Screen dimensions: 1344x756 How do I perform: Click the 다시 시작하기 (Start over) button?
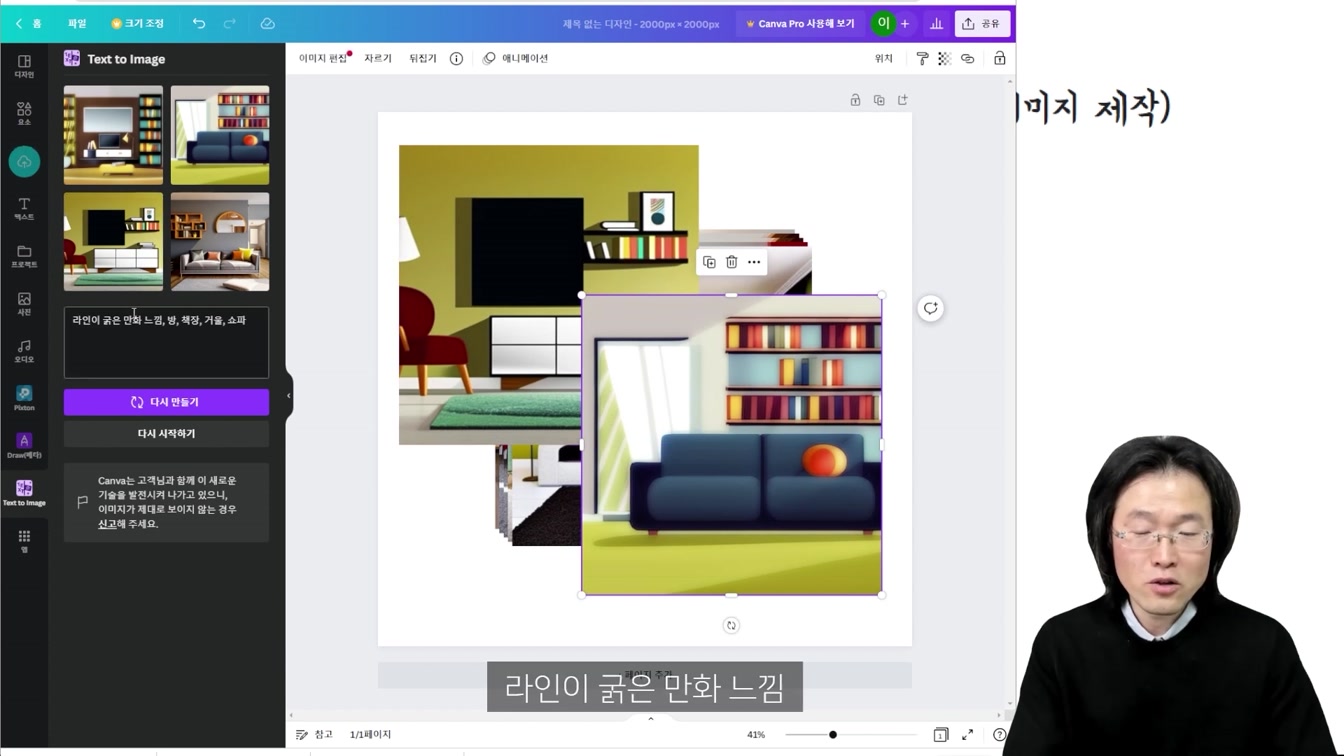click(x=166, y=434)
